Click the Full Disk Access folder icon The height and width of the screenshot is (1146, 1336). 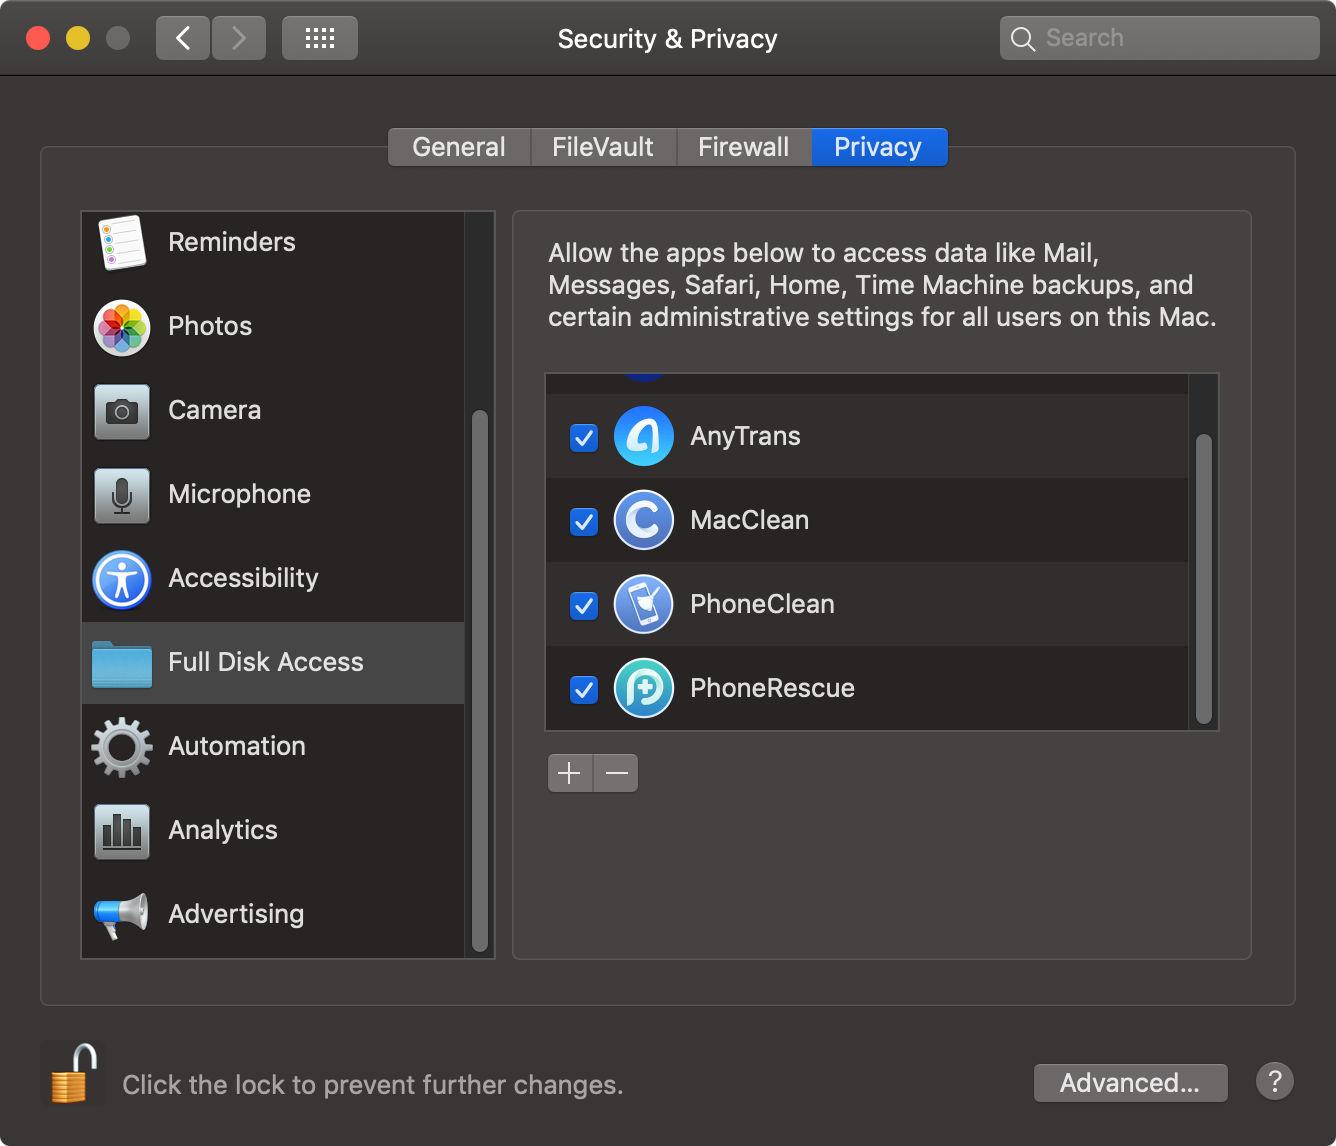coord(122,664)
